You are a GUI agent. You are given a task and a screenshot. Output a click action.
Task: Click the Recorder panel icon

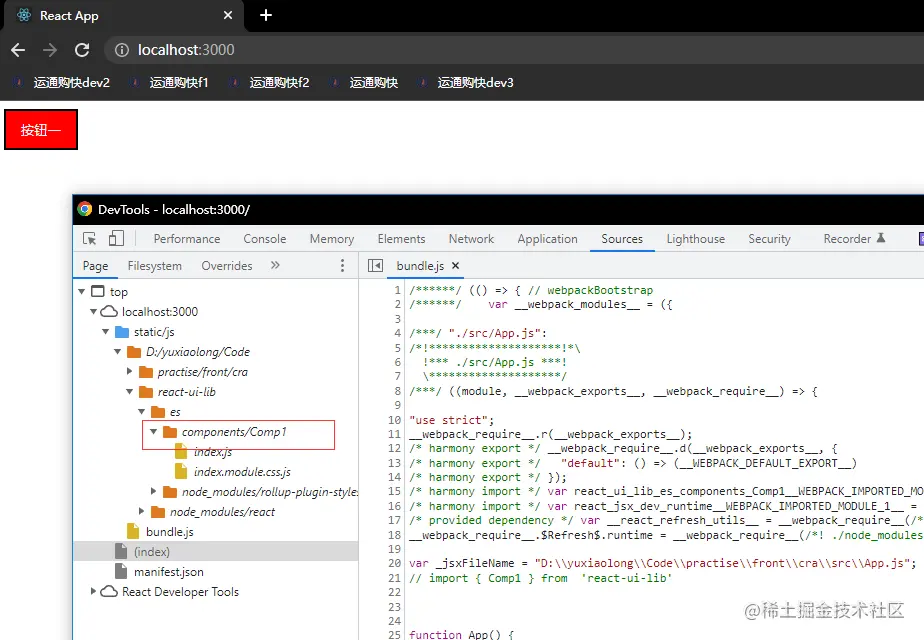point(846,239)
